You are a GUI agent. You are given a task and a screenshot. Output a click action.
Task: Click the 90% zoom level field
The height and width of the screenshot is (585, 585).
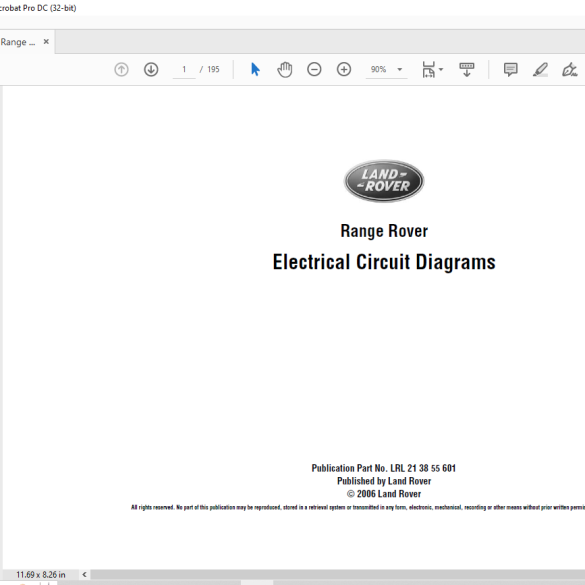378,69
